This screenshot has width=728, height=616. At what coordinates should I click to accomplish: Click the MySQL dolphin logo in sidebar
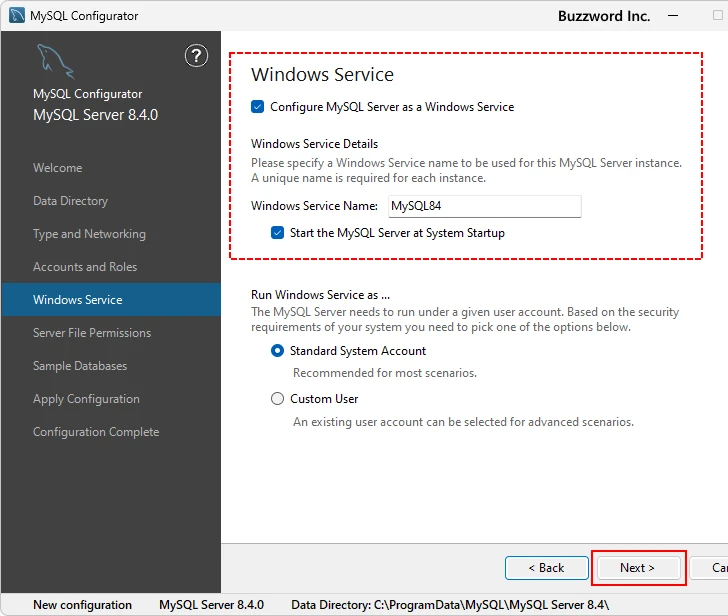[56, 62]
